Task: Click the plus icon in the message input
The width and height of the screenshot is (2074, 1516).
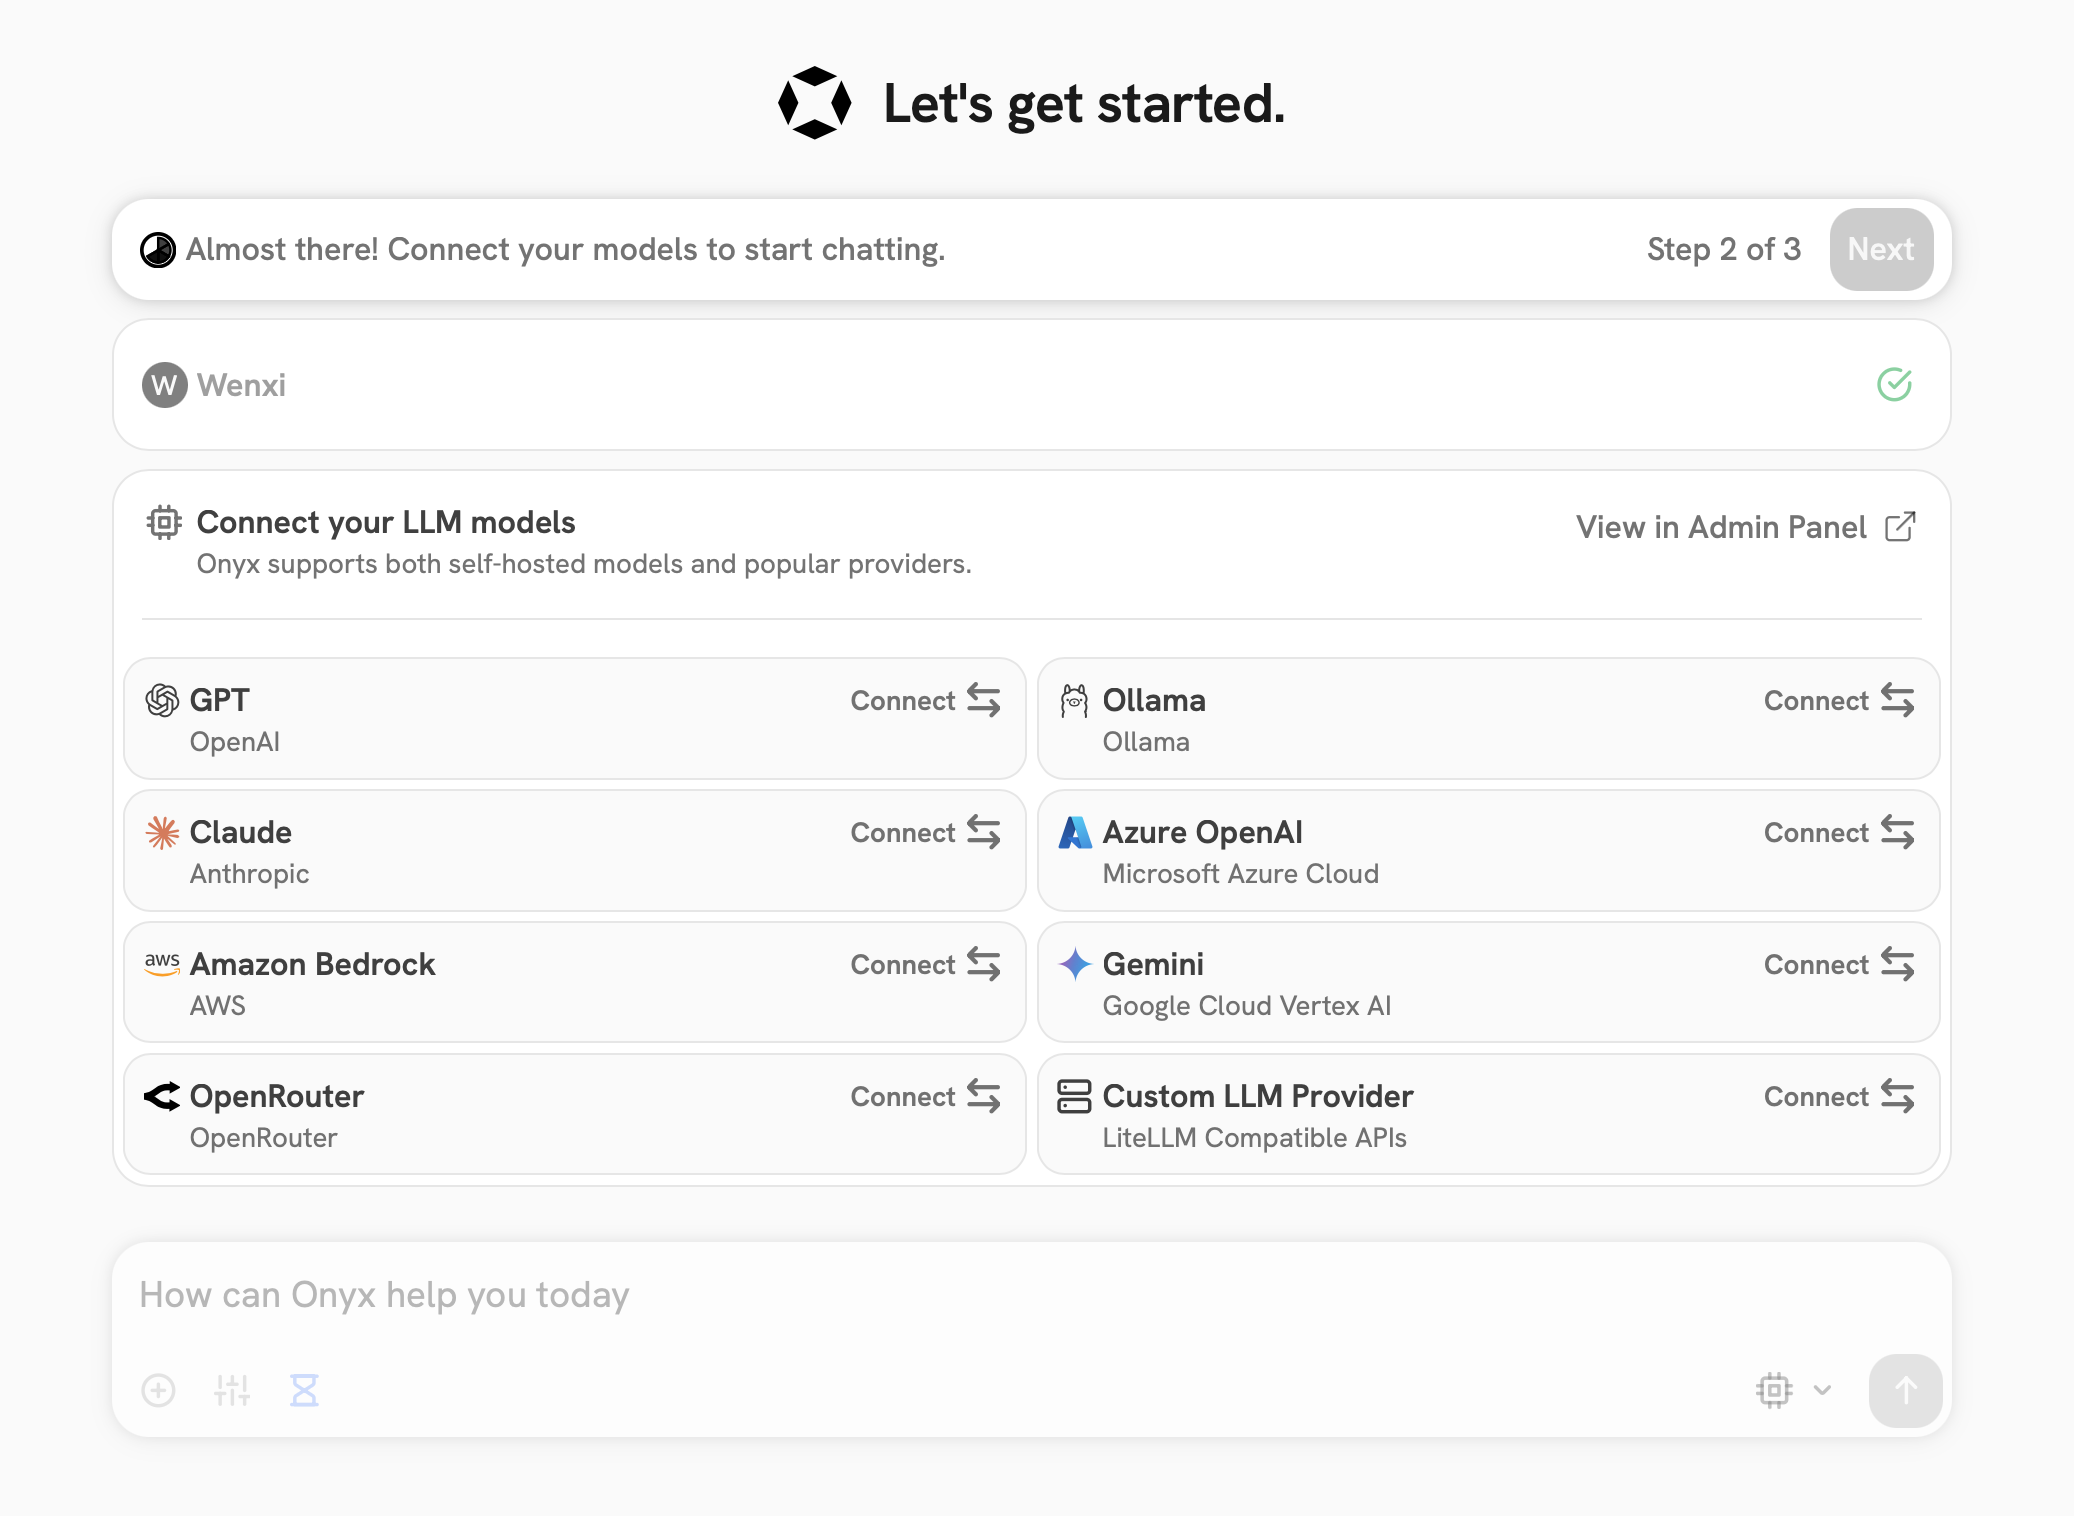Action: coord(159,1390)
